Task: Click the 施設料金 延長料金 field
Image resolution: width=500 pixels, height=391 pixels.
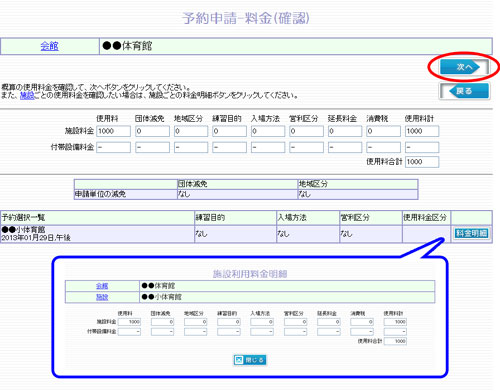Action: tap(345, 131)
